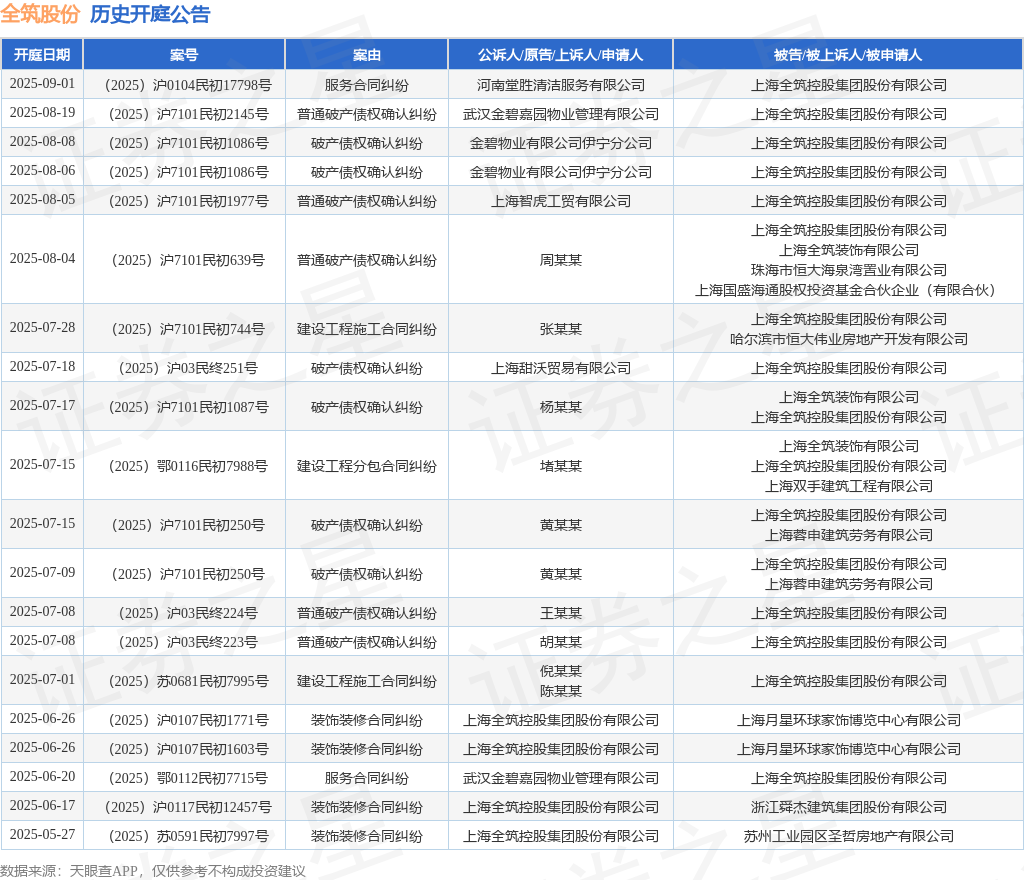Image resolution: width=1024 pixels, height=880 pixels.
Task: Select the 案号 column header
Action: pyautogui.click(x=184, y=55)
